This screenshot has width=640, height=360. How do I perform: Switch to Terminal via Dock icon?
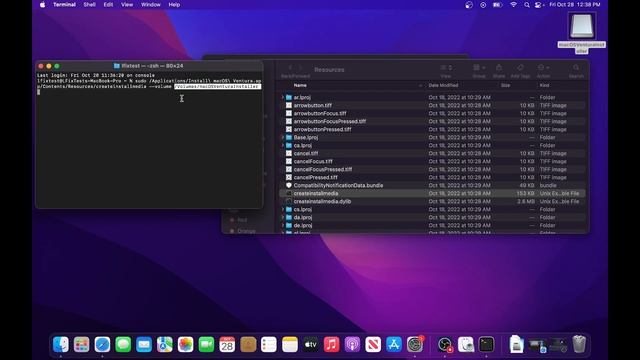tap(487, 344)
